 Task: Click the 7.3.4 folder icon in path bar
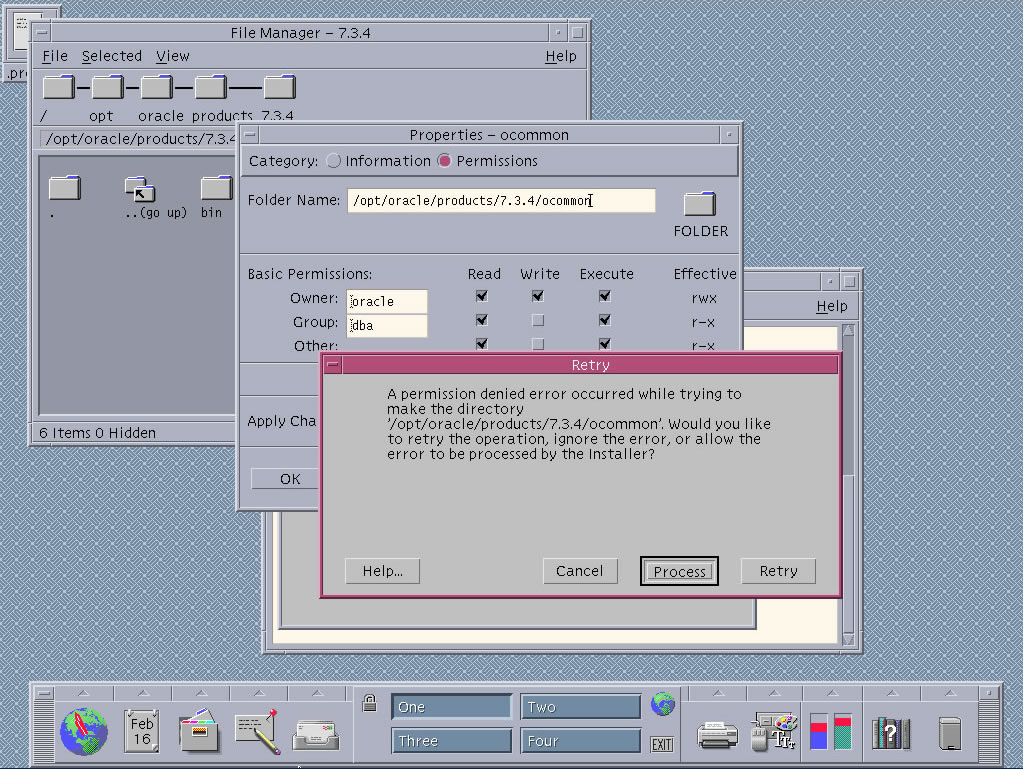pyautogui.click(x=279, y=87)
